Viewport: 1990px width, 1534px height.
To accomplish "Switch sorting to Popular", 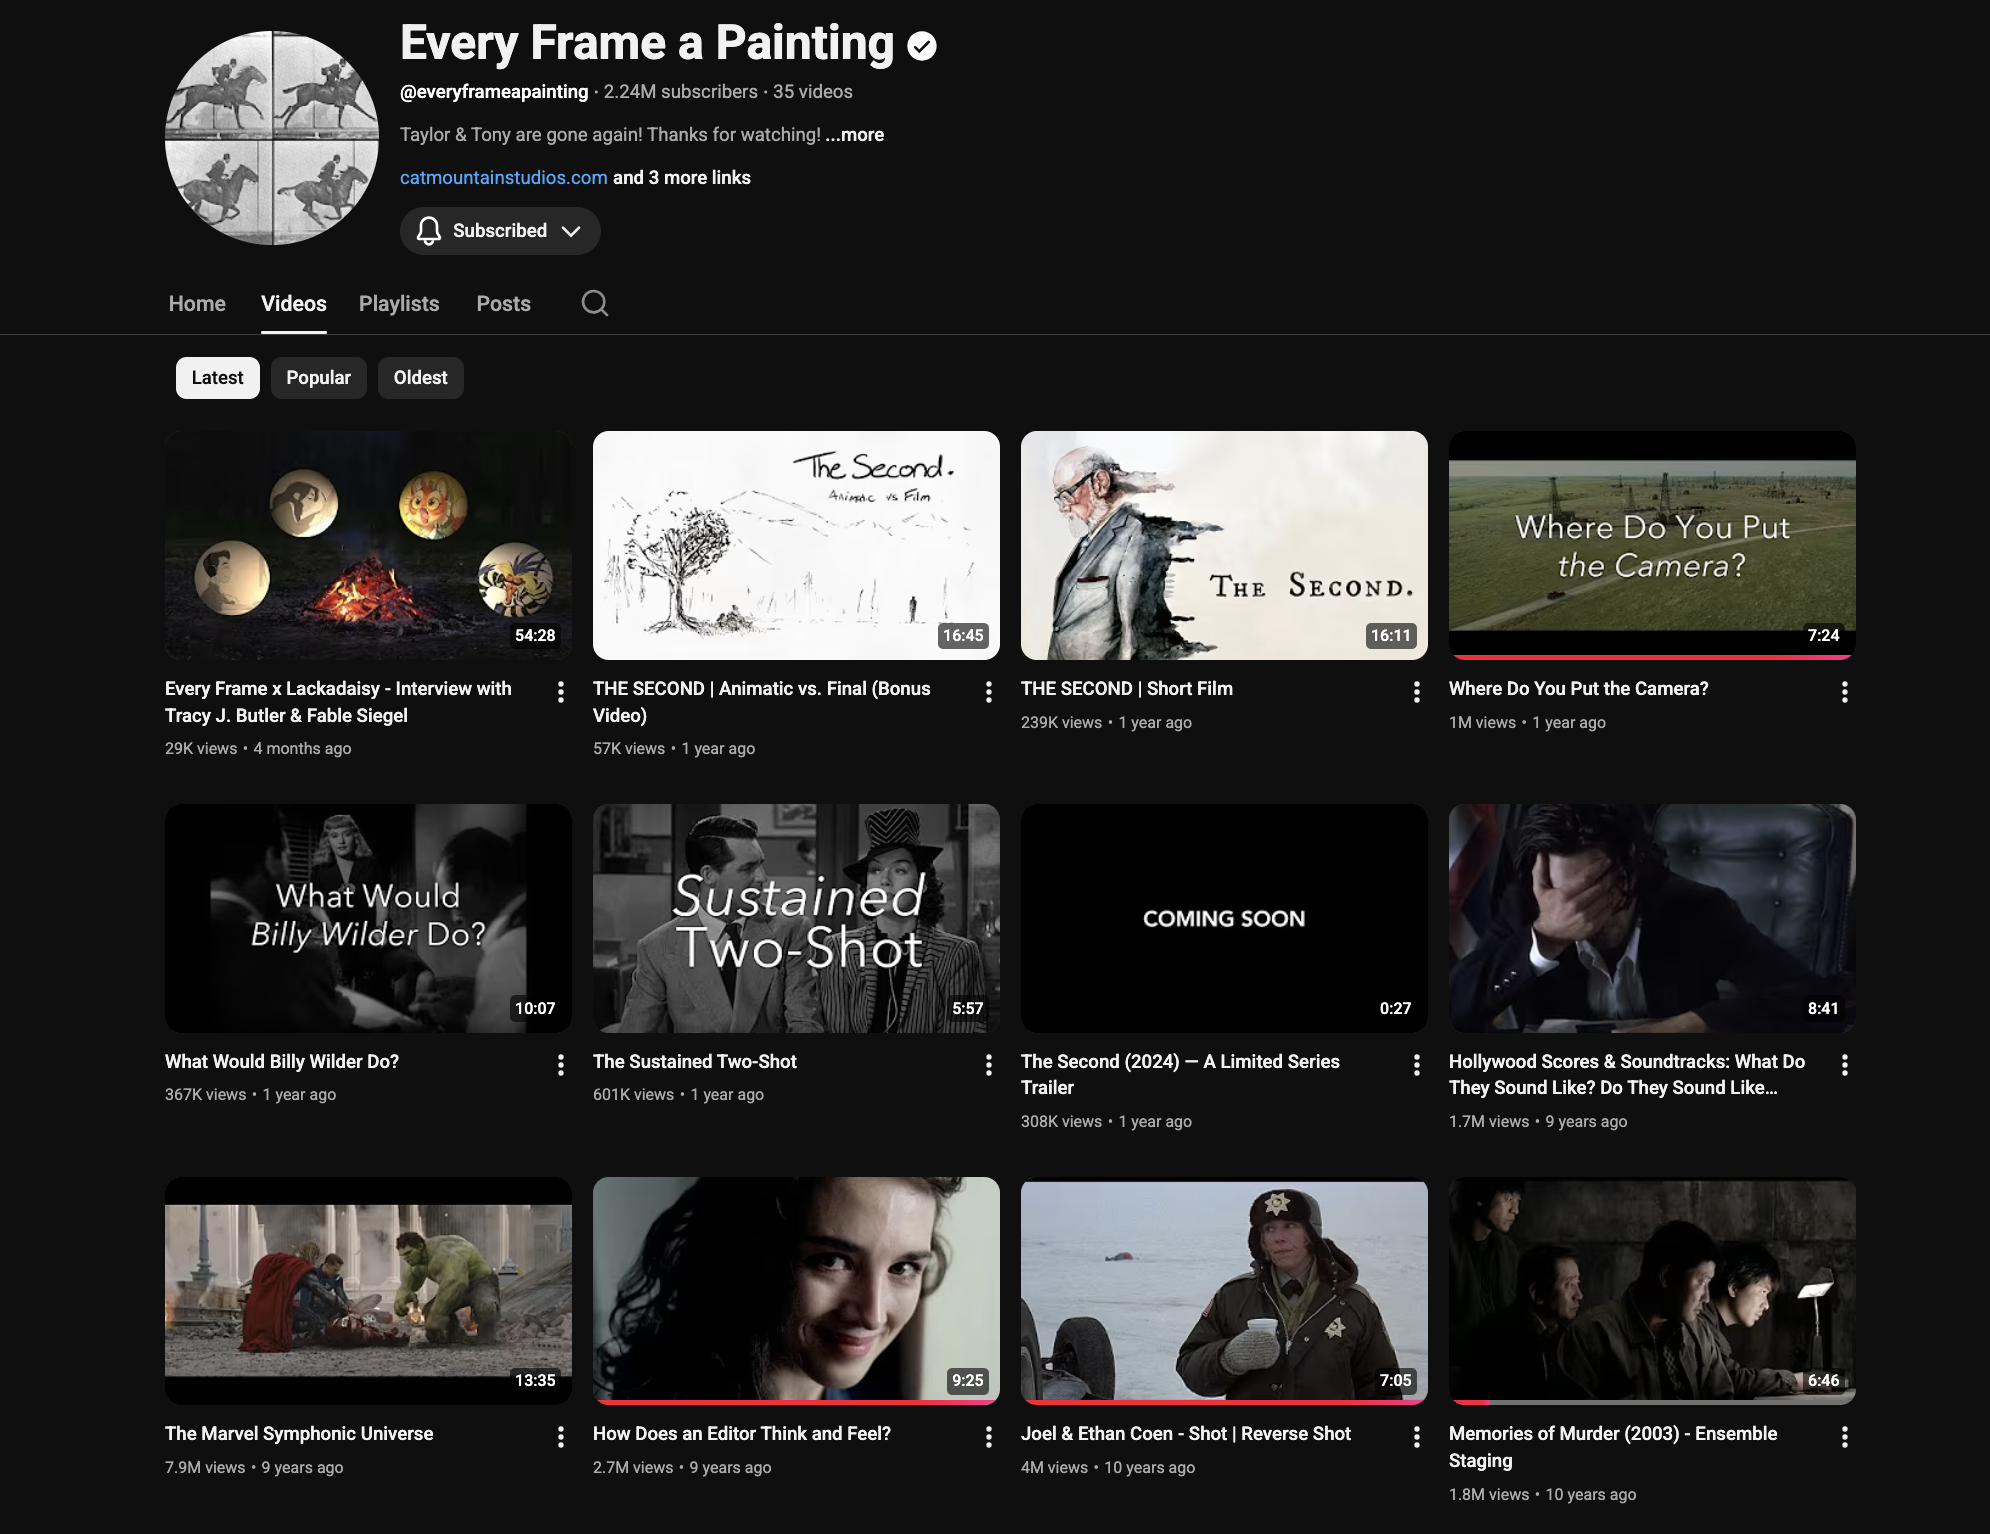I will 318,378.
